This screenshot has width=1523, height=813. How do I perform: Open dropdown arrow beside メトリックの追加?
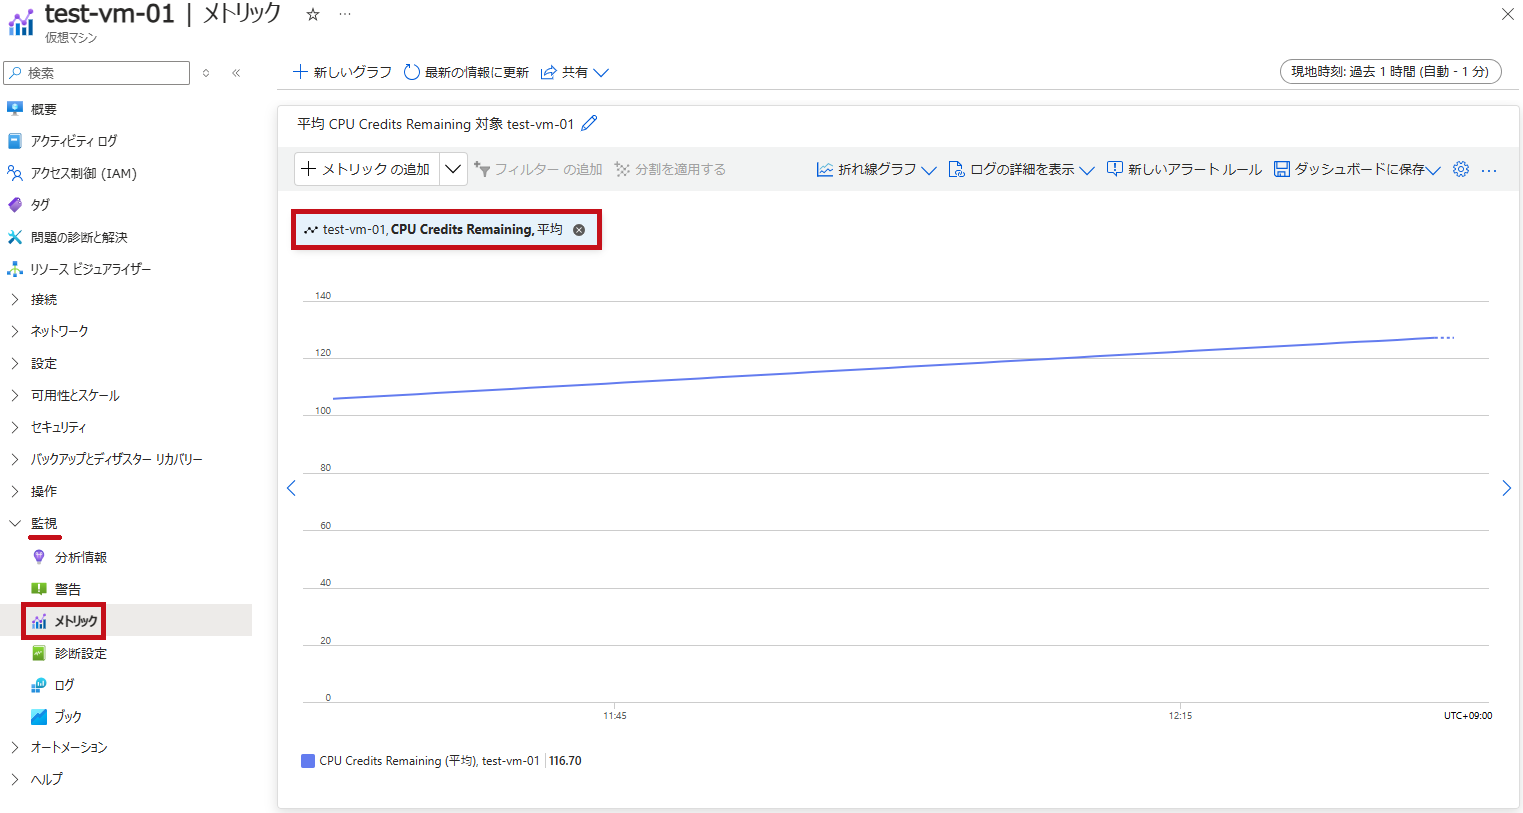coord(453,169)
